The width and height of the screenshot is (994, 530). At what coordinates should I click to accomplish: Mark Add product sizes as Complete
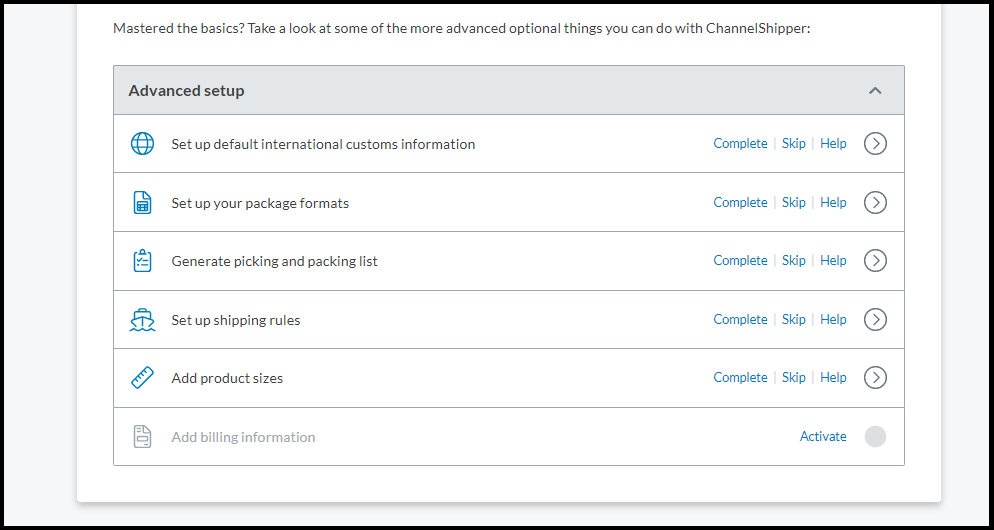(740, 377)
